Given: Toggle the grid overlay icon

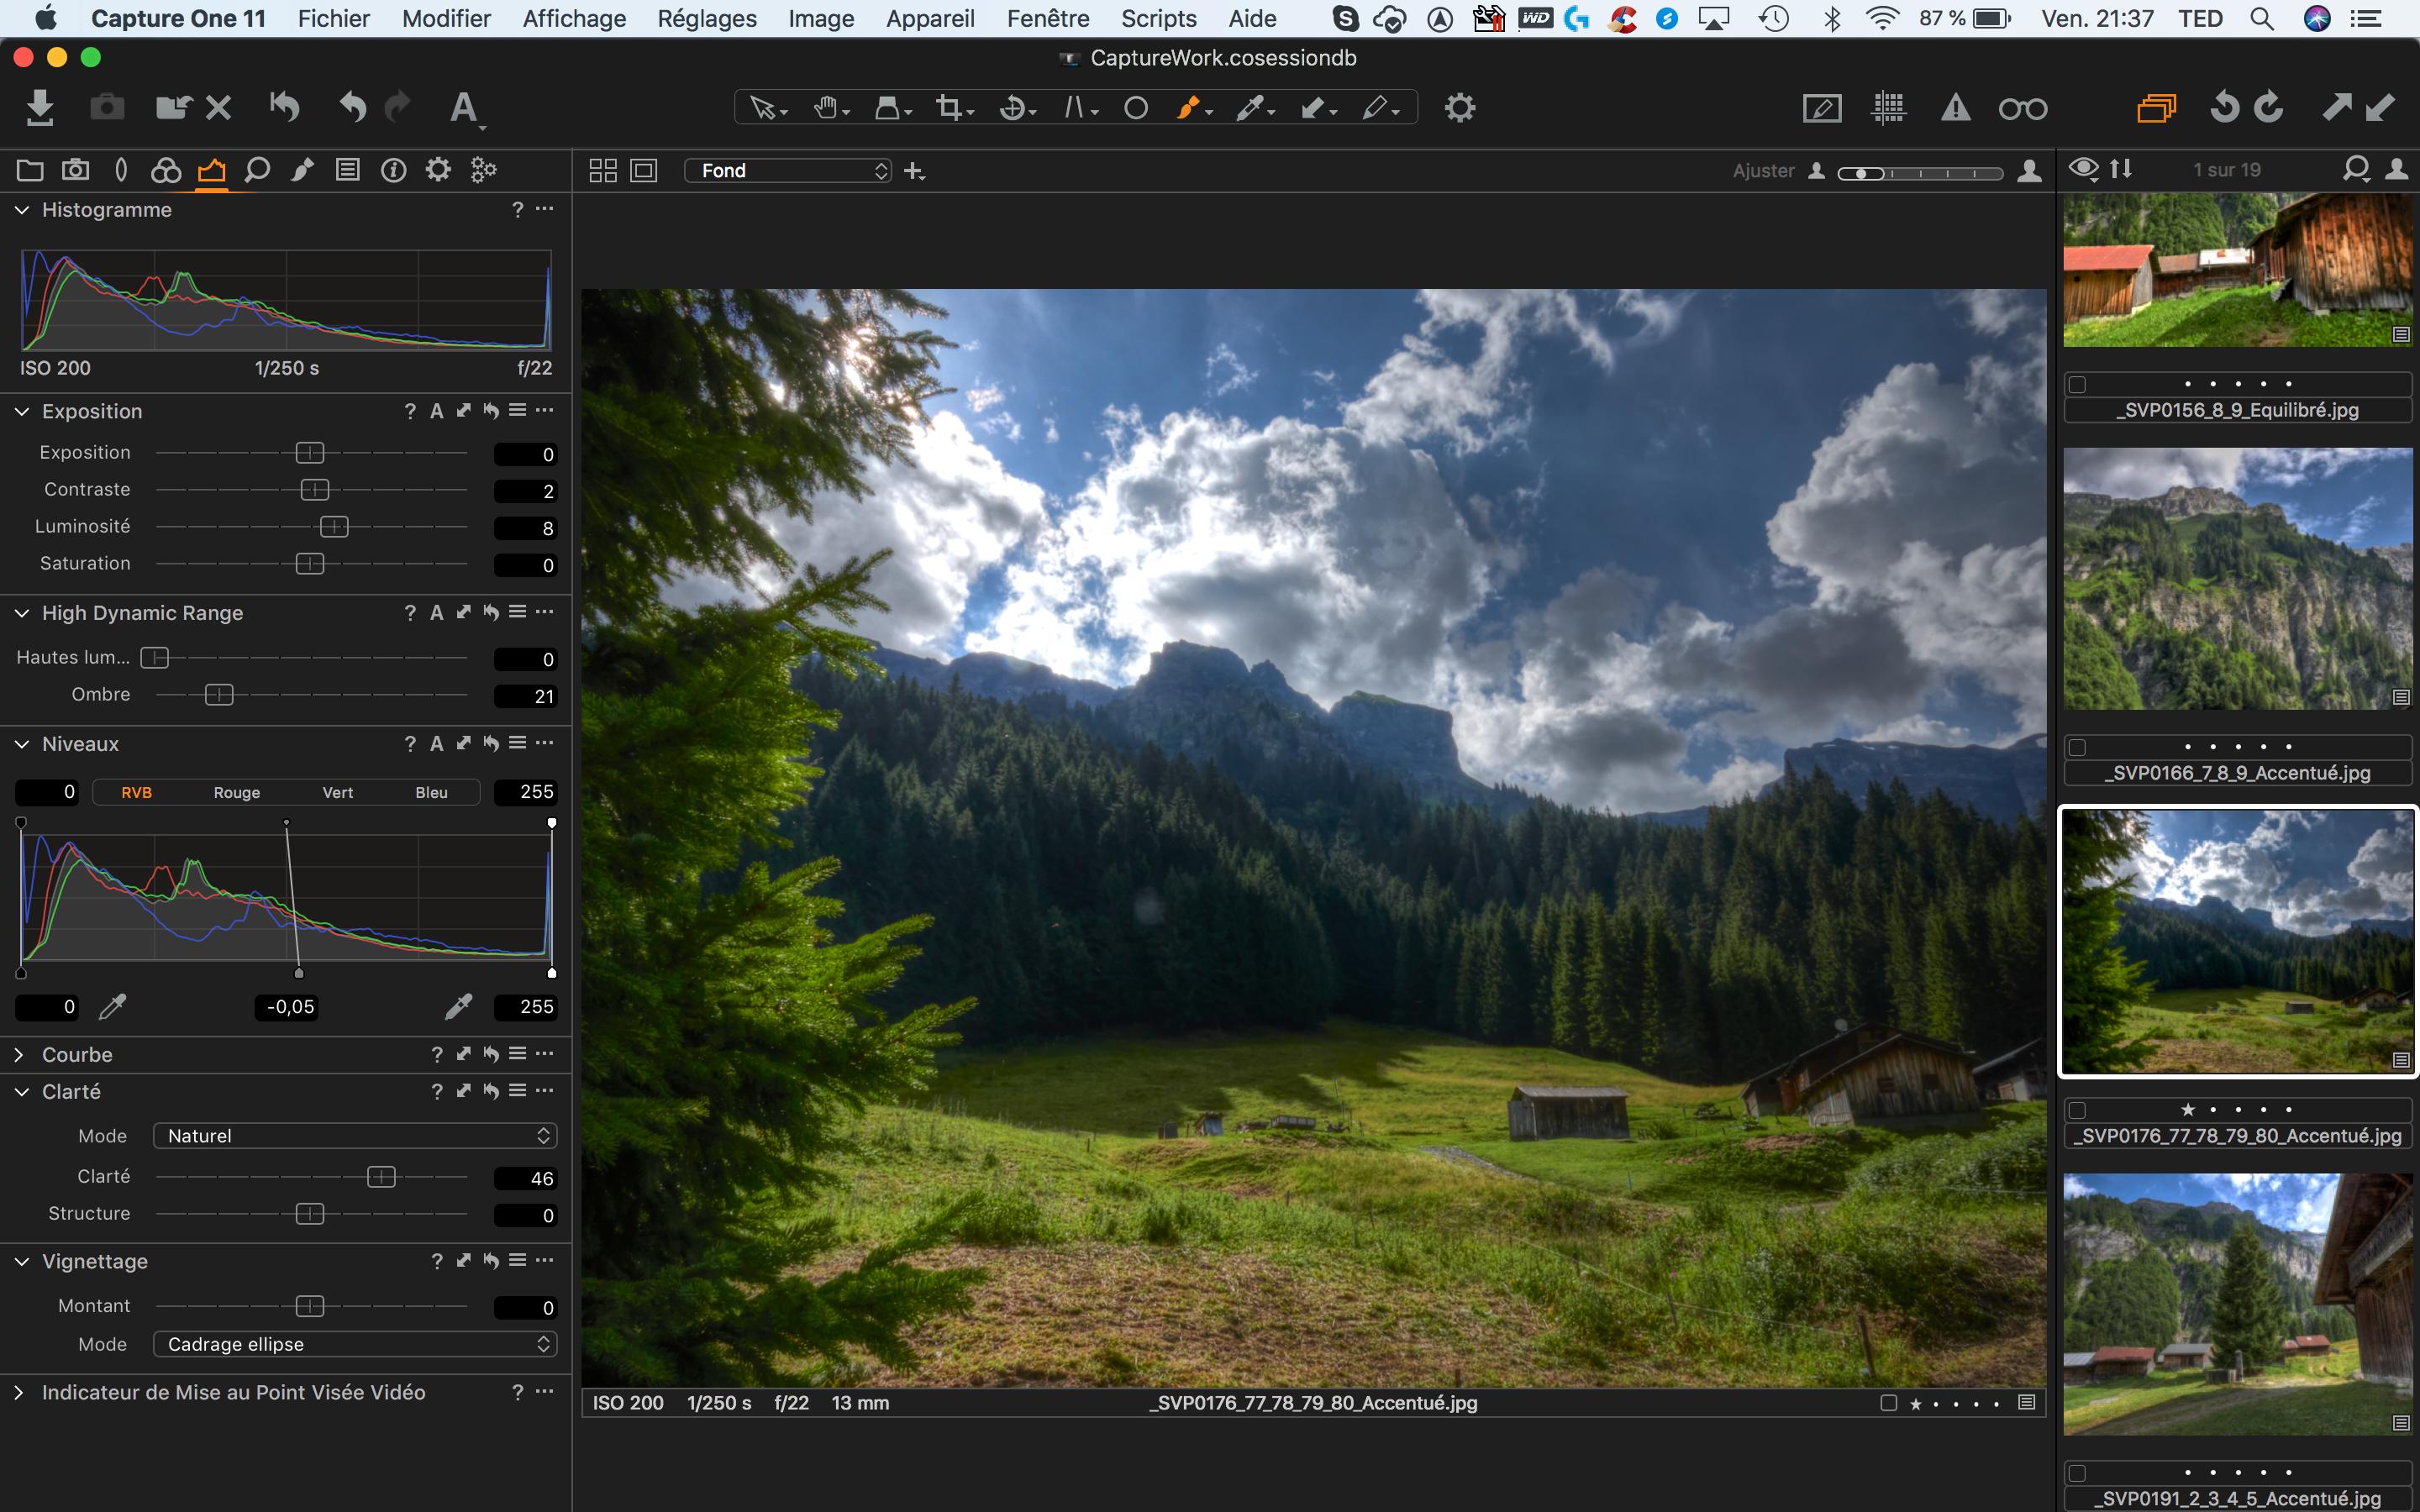Looking at the screenshot, I should click(x=1888, y=108).
